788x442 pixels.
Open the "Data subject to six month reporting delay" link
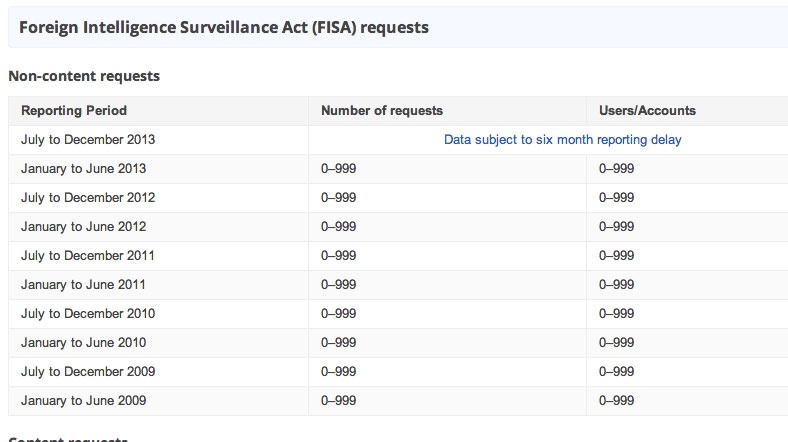(562, 140)
